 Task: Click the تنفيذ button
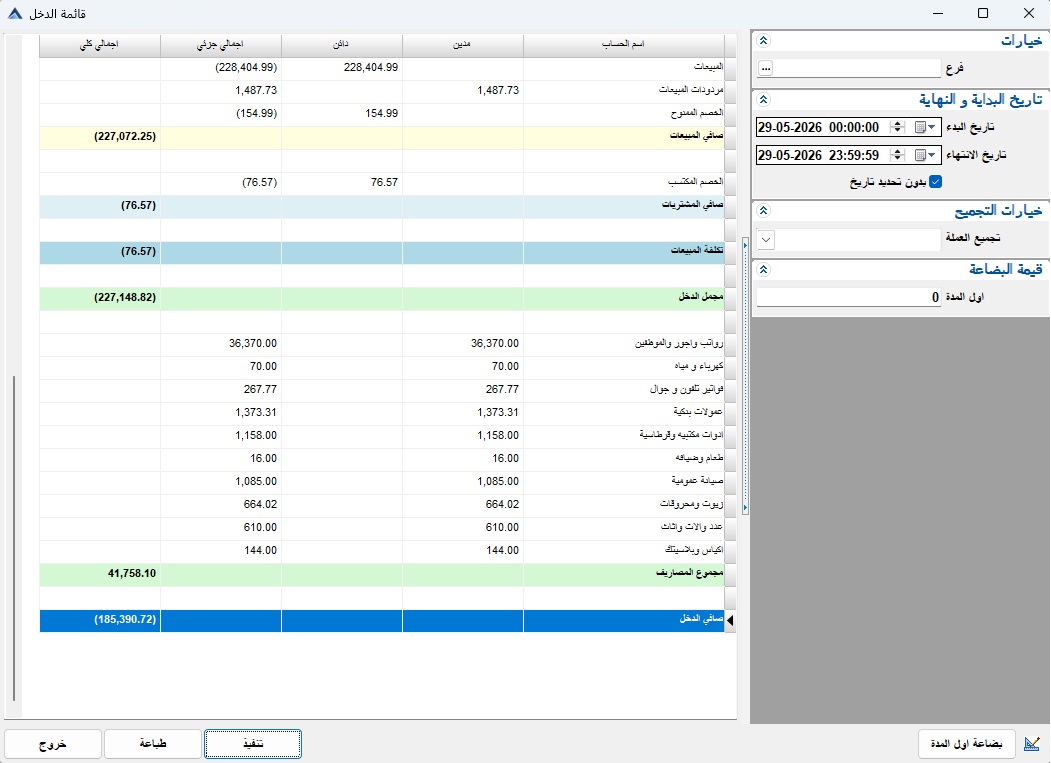253,744
